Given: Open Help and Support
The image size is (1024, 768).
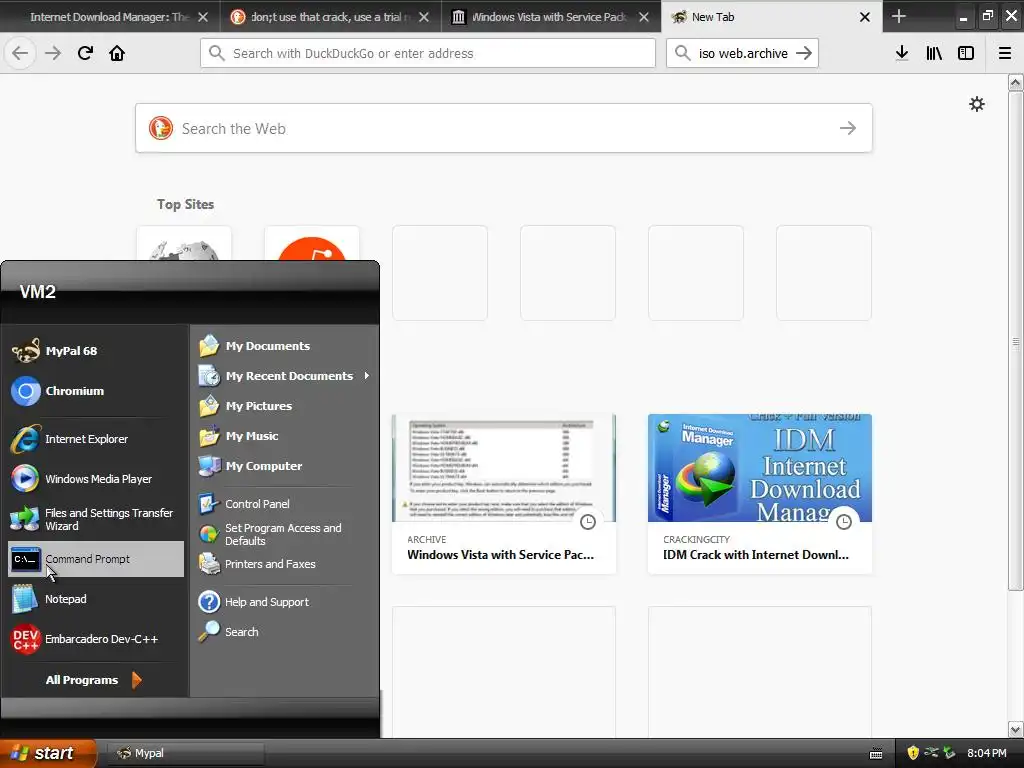Looking at the screenshot, I should [x=284, y=601].
